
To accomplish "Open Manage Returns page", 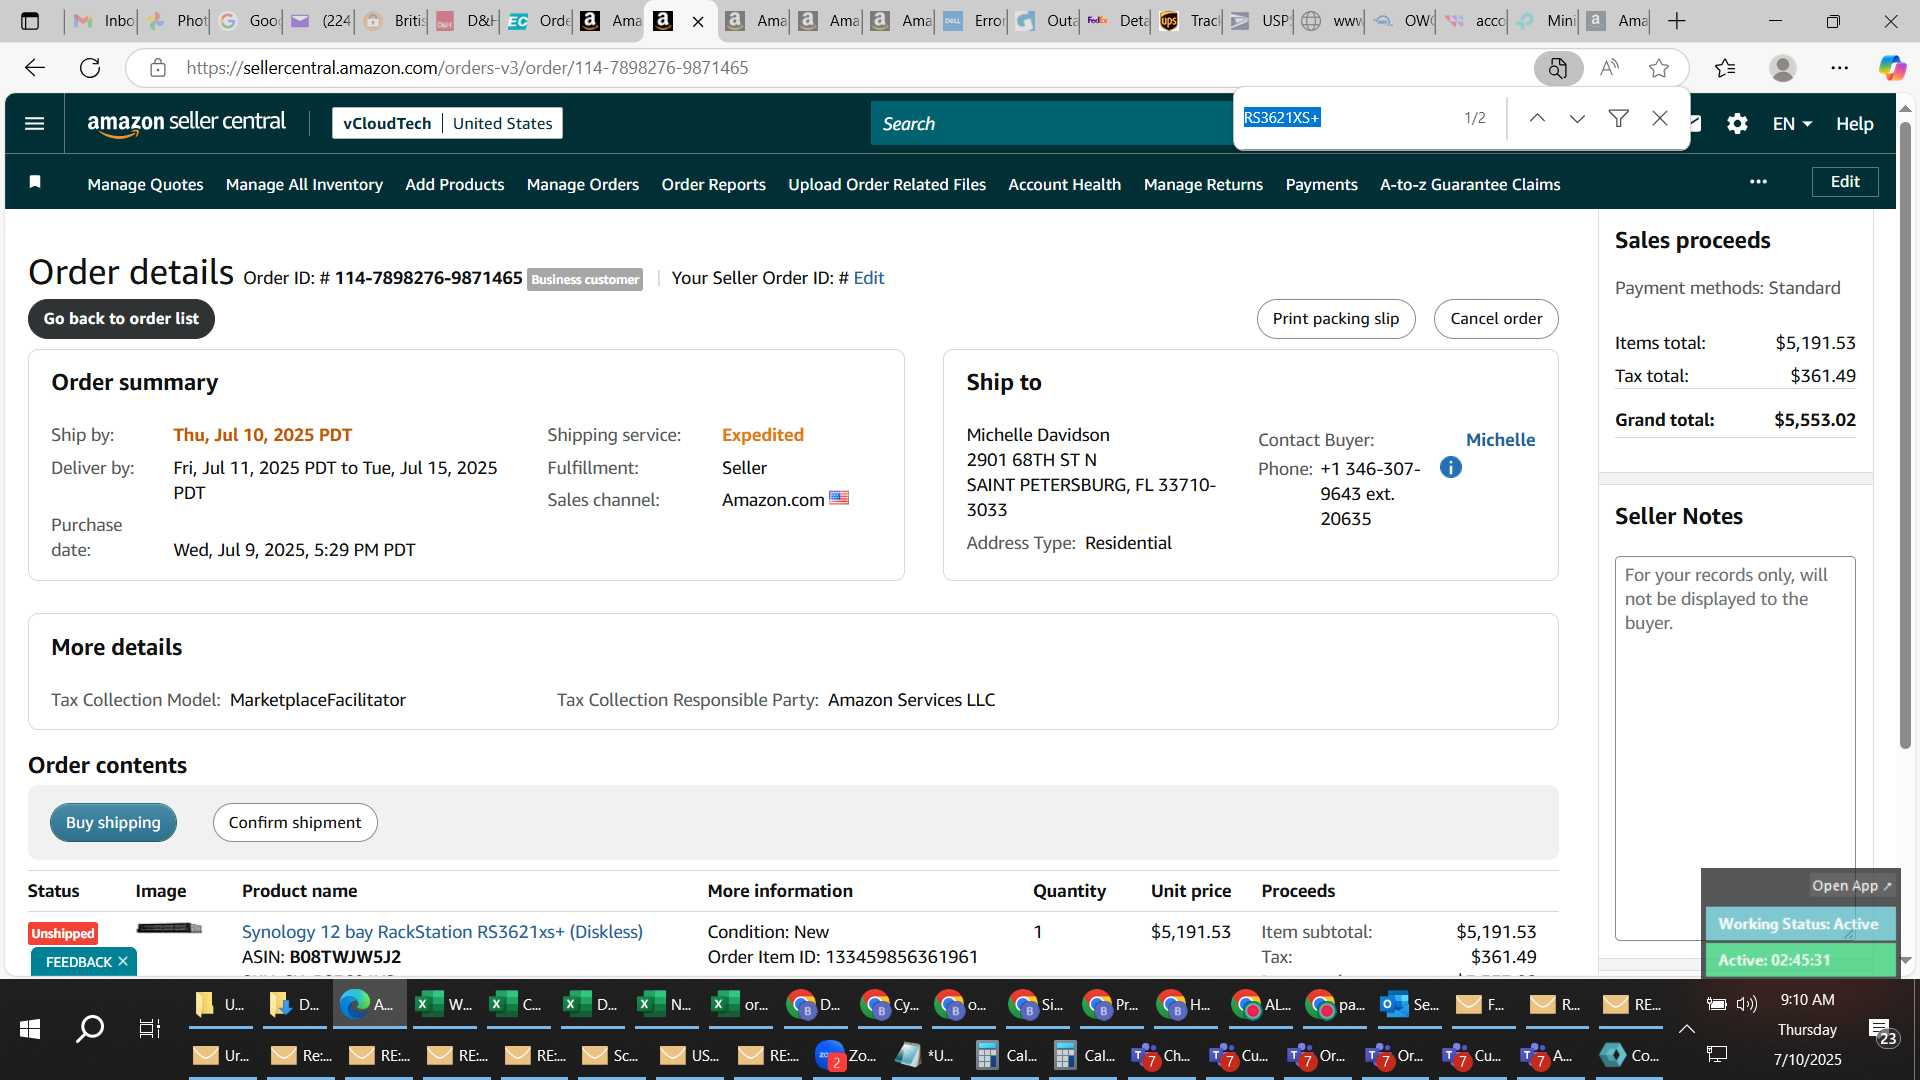I will point(1203,184).
